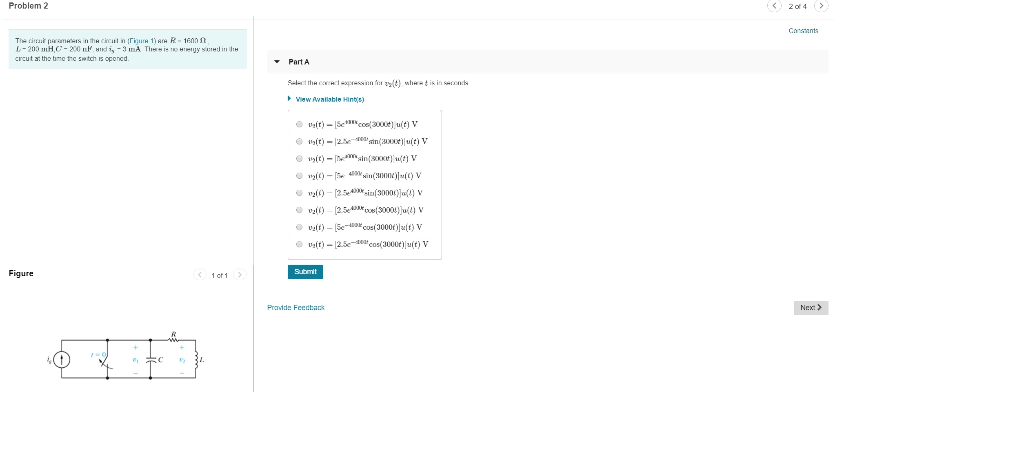Click the Next button

810,307
